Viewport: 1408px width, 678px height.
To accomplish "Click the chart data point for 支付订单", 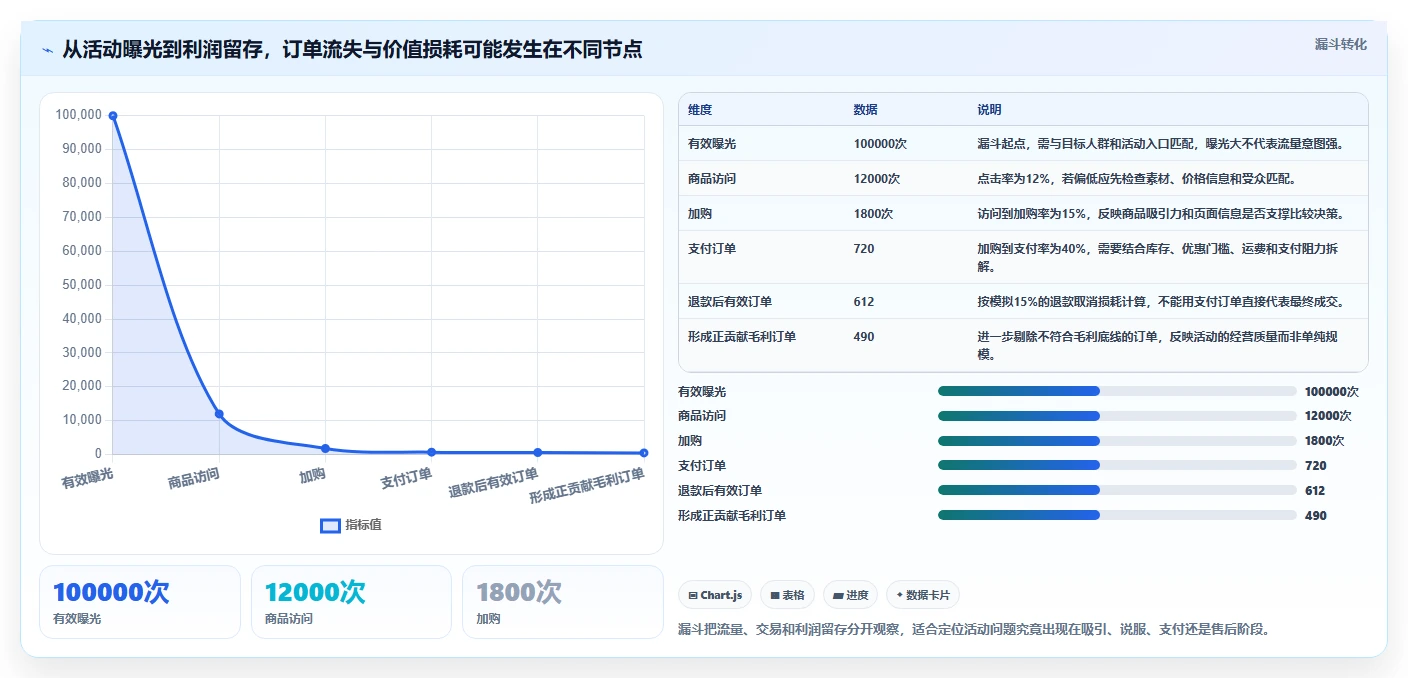I will [x=431, y=452].
